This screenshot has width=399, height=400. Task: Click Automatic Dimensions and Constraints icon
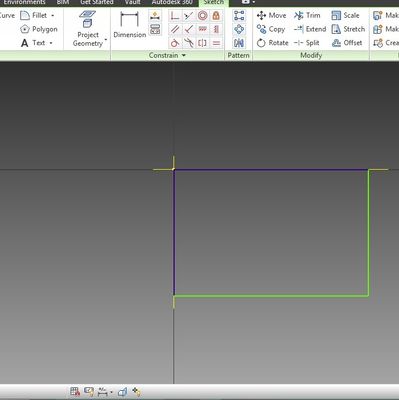(155, 16)
